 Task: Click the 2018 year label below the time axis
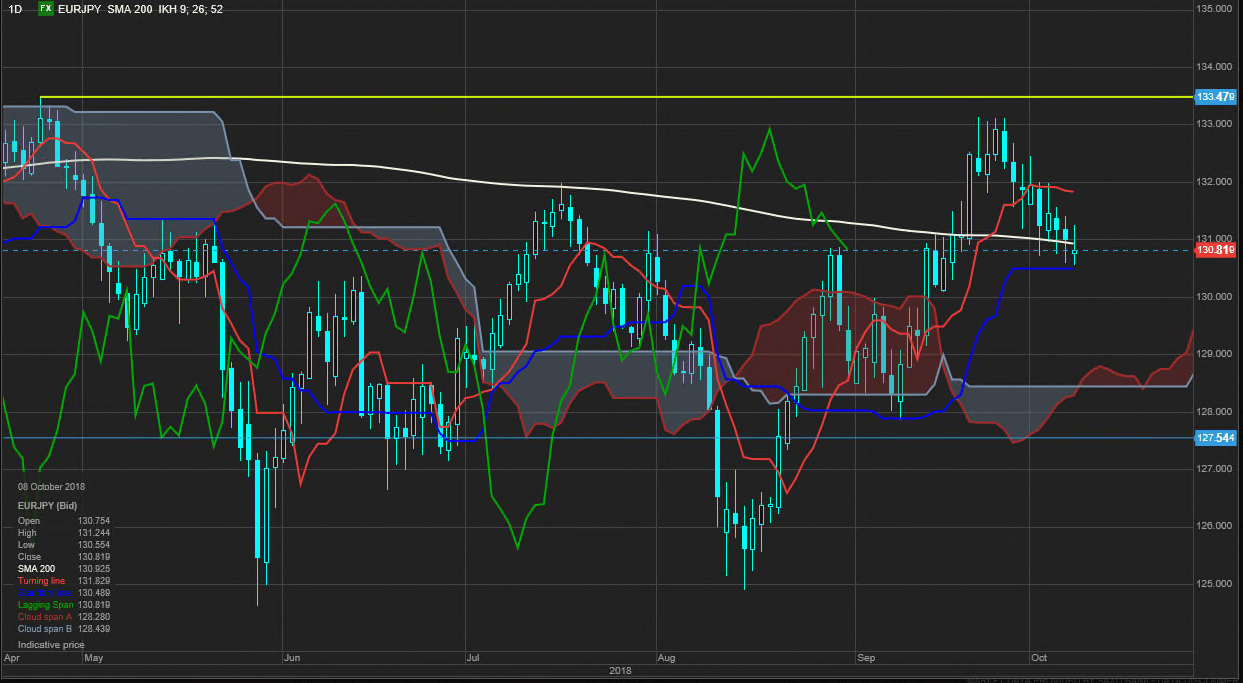tap(621, 671)
